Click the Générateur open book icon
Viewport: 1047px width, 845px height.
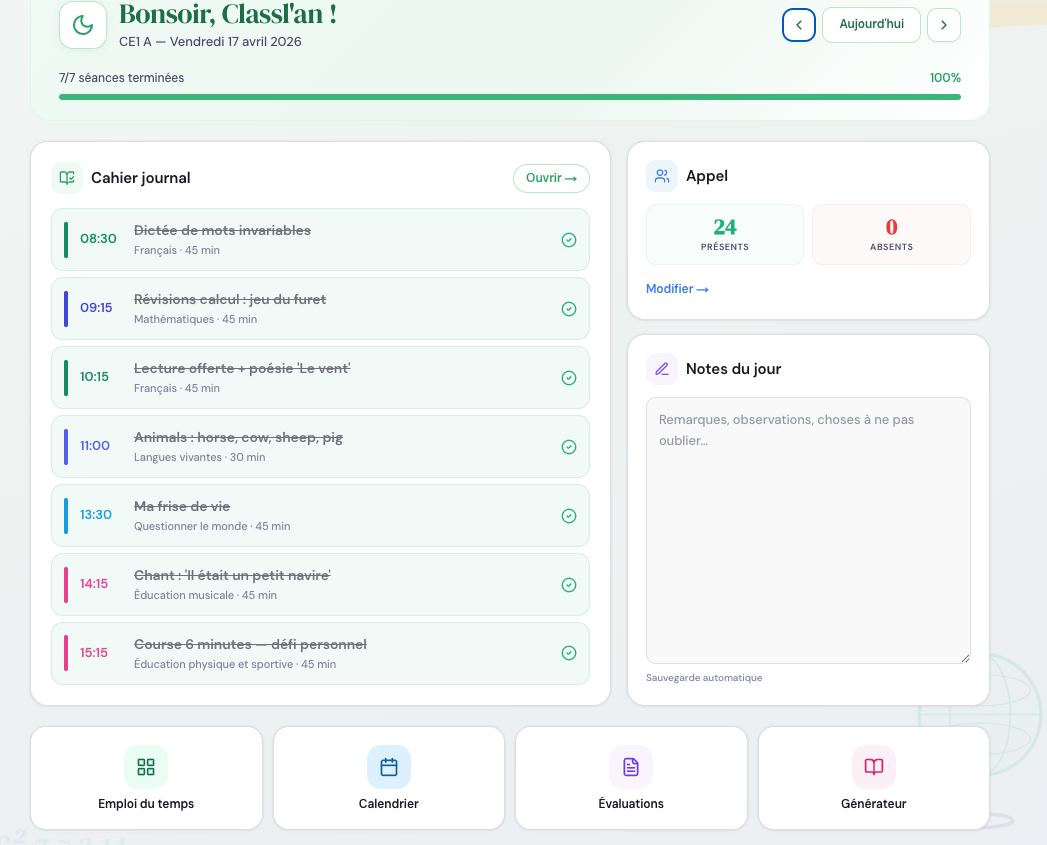[873, 767]
